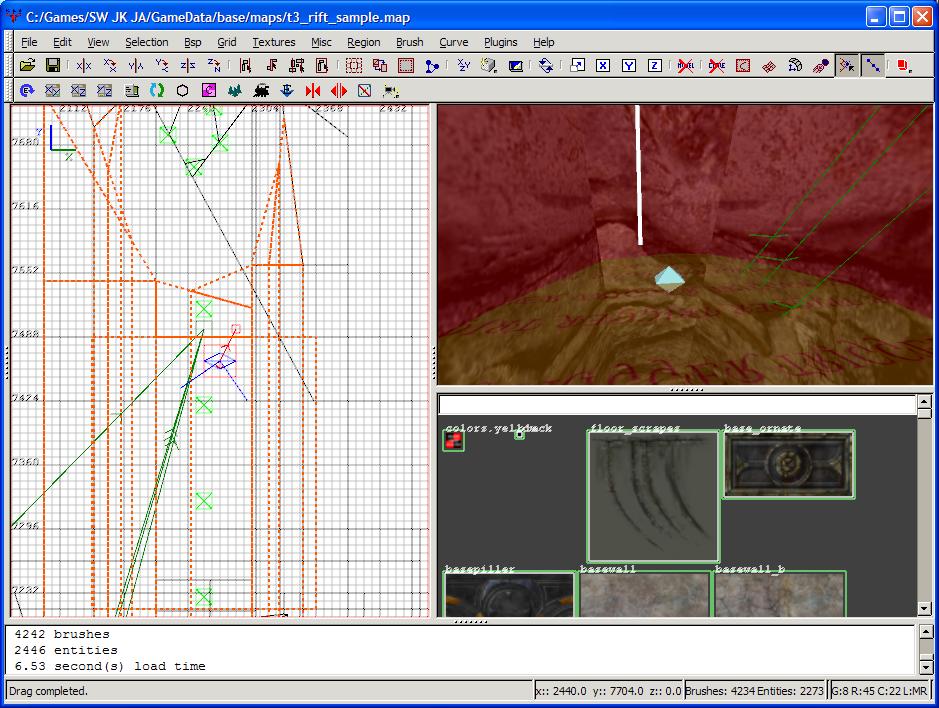Screen dimensions: 939x708
Task: Click the YZ plugin toolbar icon
Action: (x=105, y=90)
